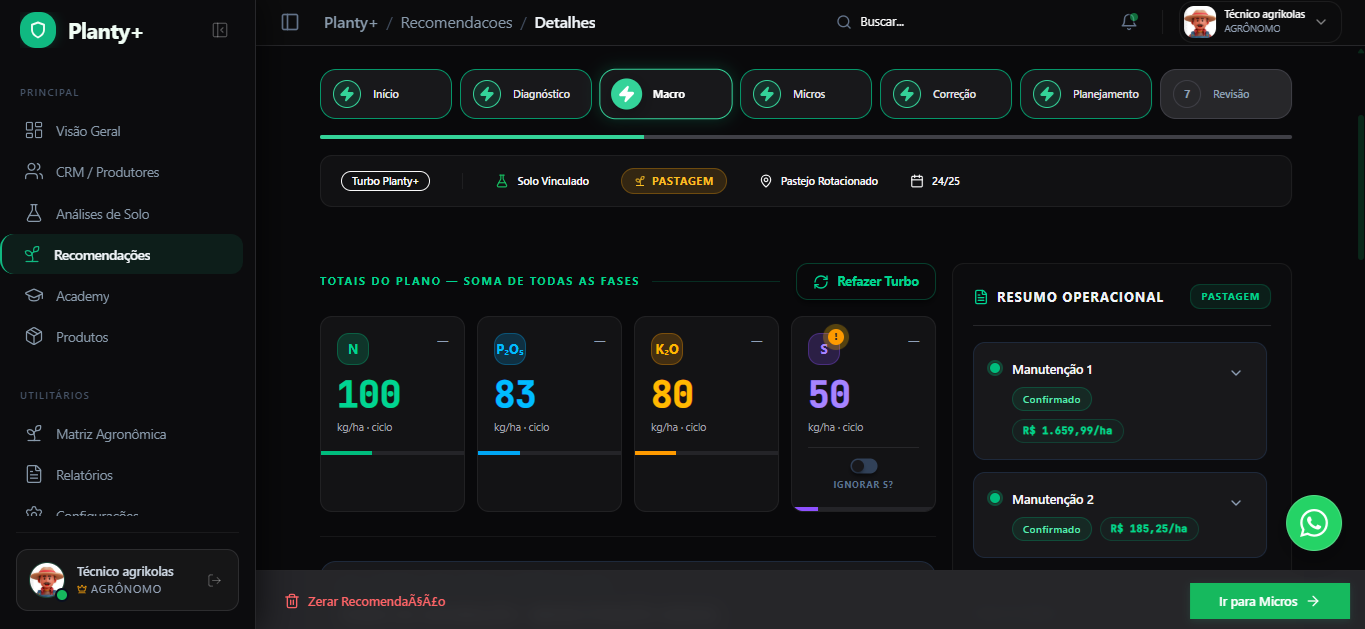Click the Manutenção 1 green status dot
1365x629 pixels.
(x=994, y=368)
